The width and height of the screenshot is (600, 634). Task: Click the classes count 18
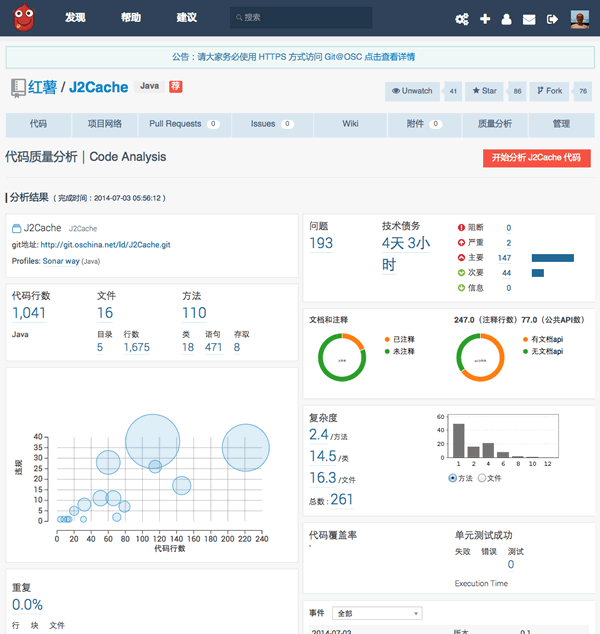tap(188, 348)
